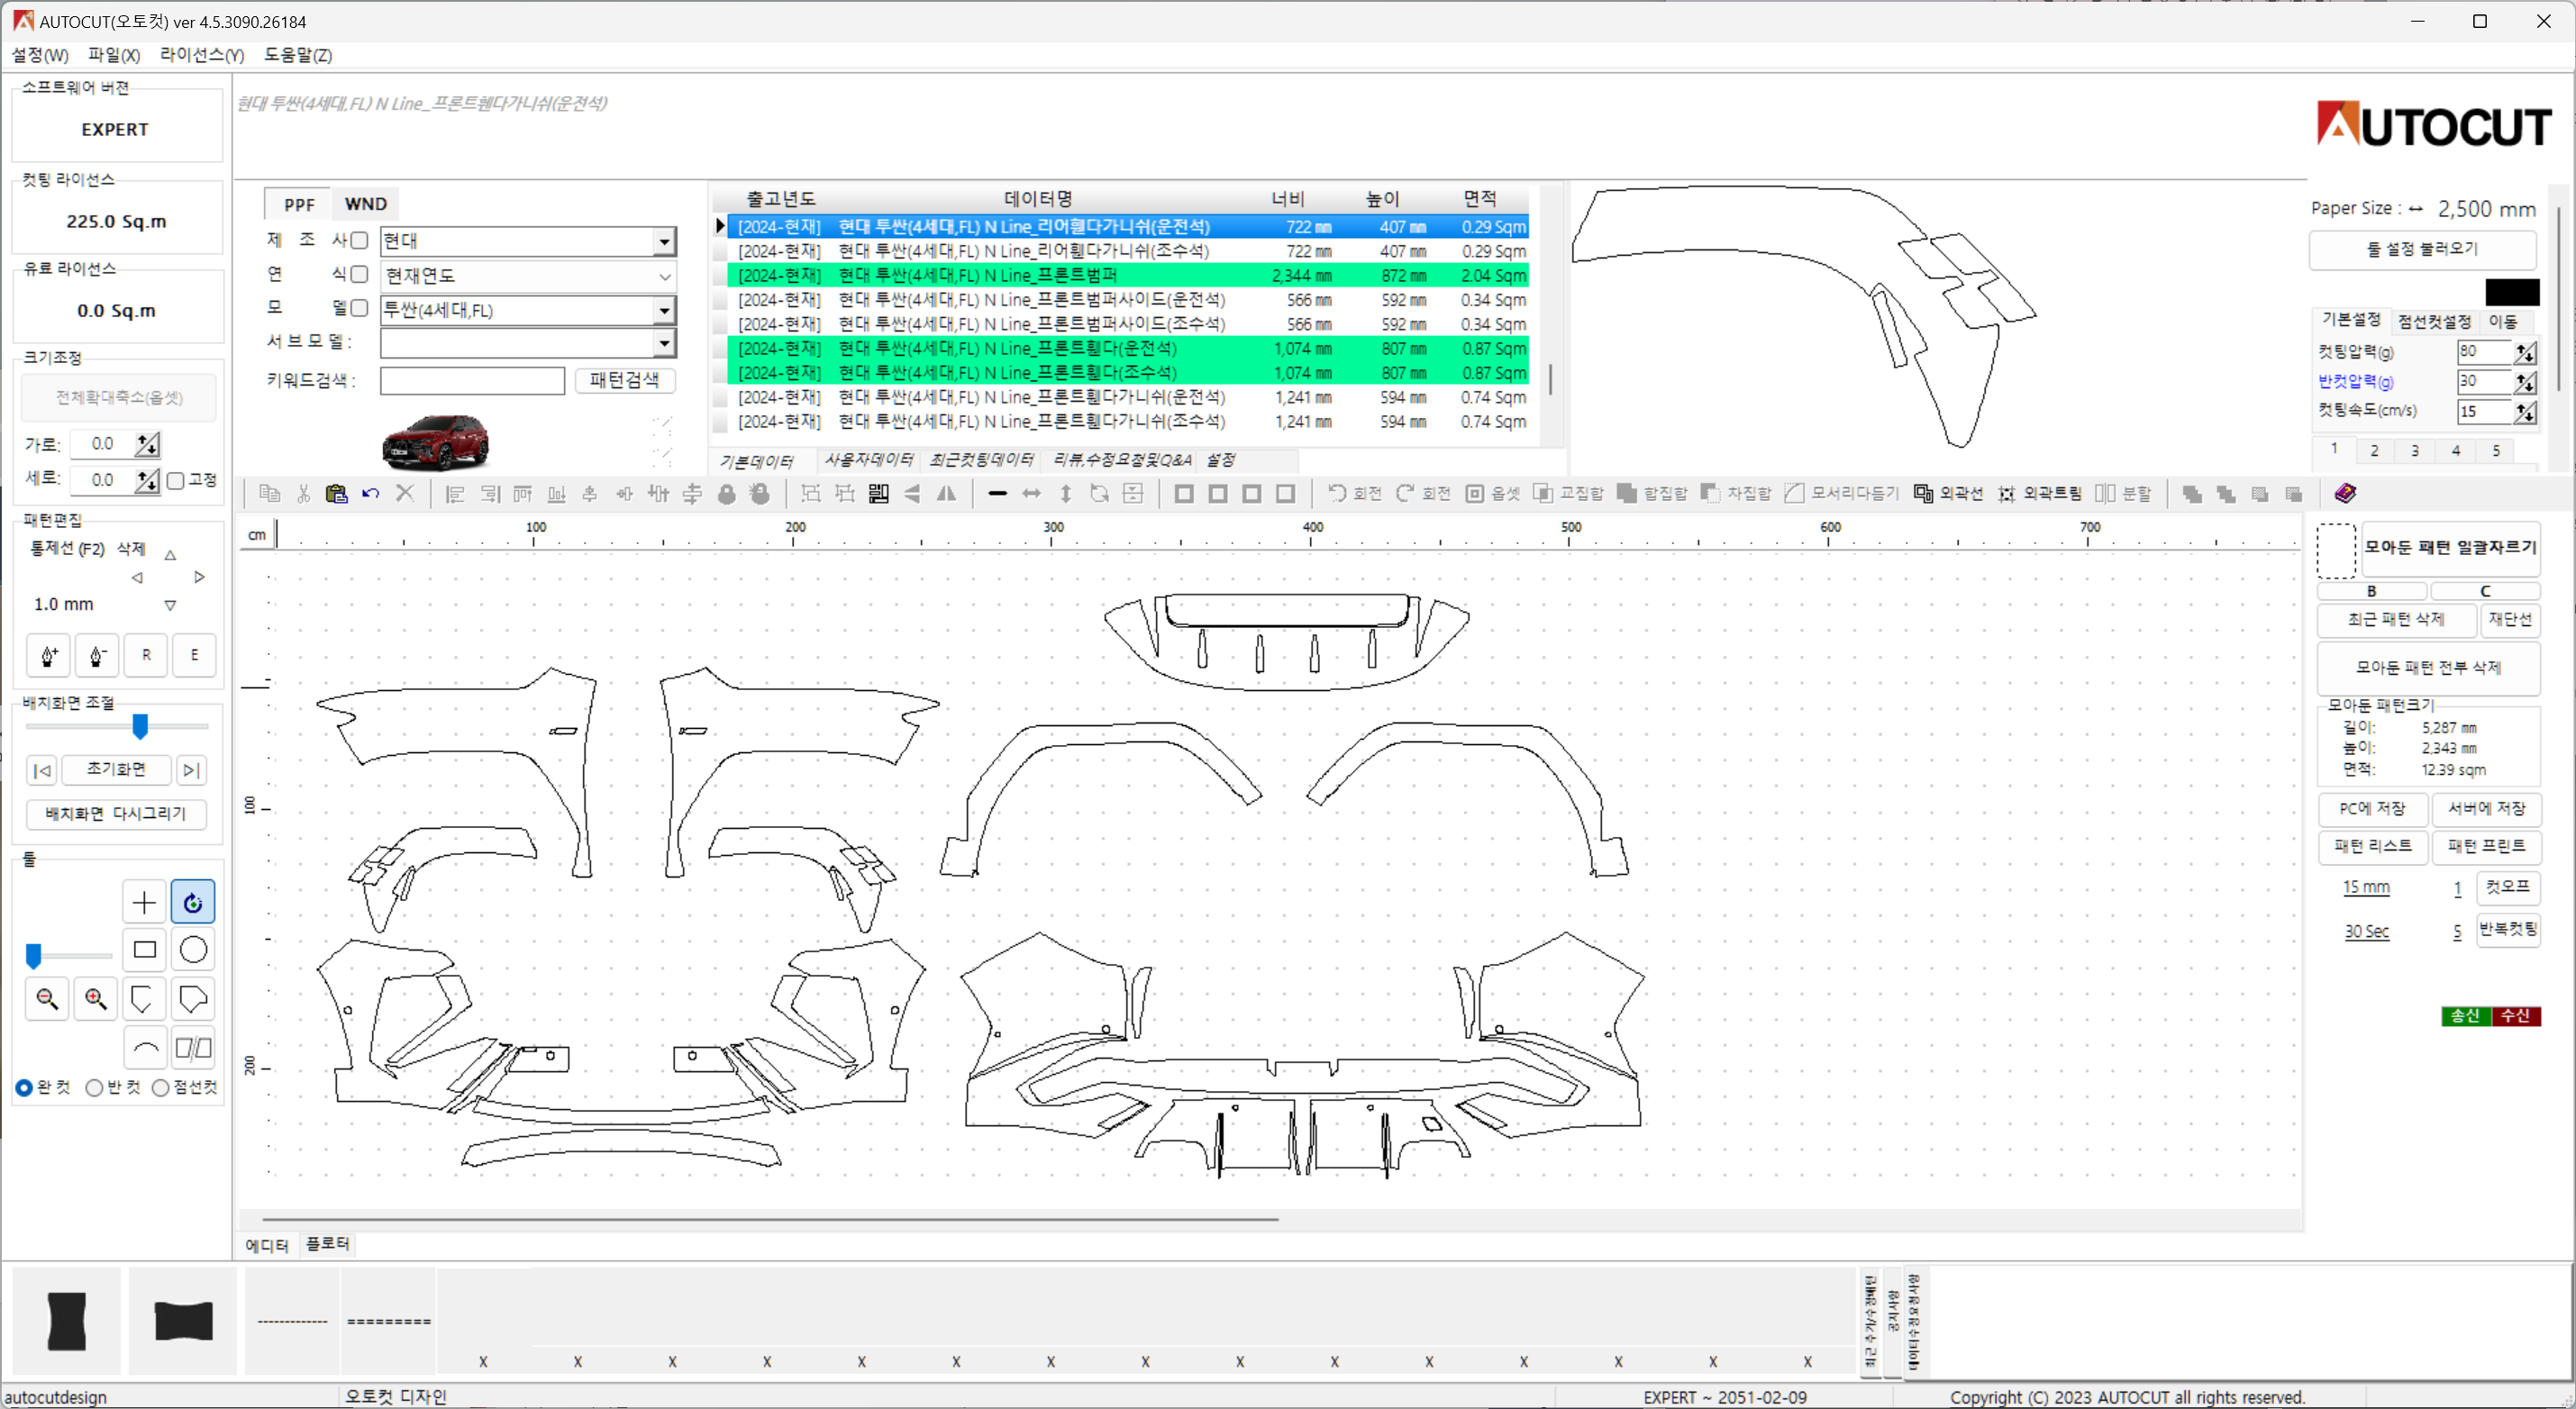Image resolution: width=2576 pixels, height=1409 pixels.
Task: Click the PC에 저장 button
Action: [2372, 809]
